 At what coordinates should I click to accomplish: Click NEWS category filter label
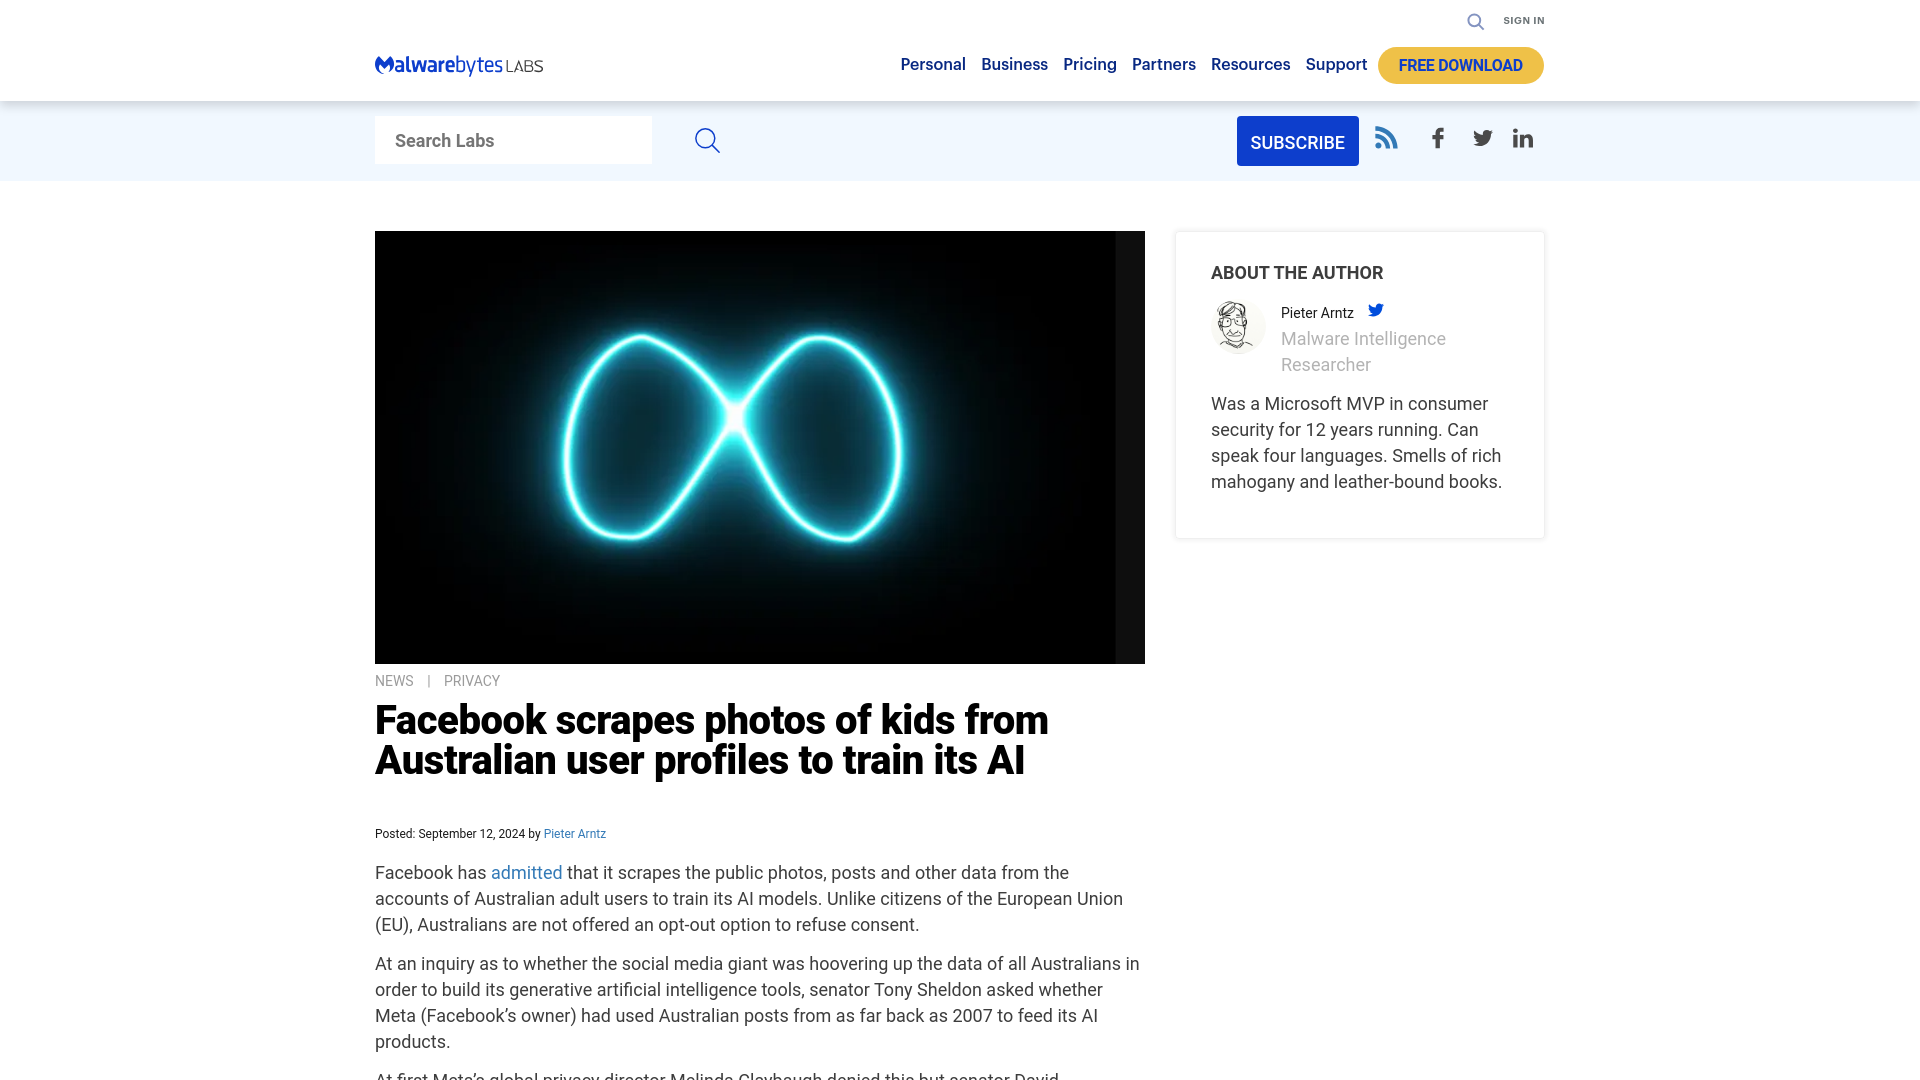[x=394, y=680]
